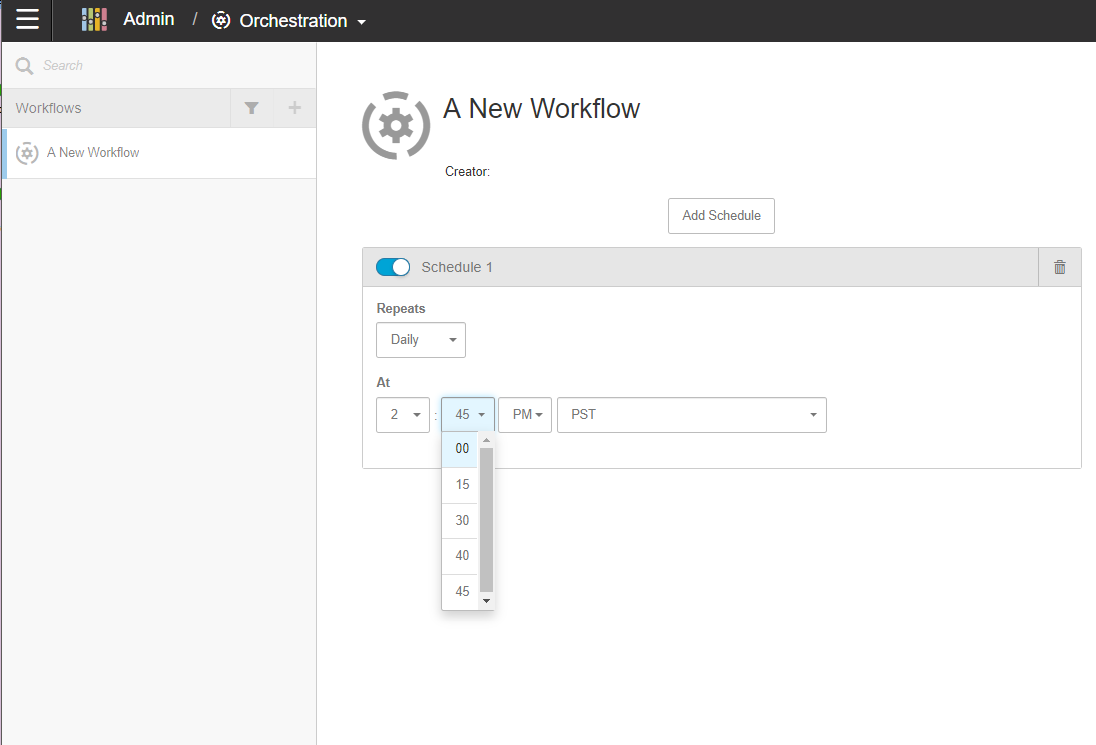Click the colorful Admin logo icon
The width and height of the screenshot is (1096, 745).
pyautogui.click(x=94, y=20)
